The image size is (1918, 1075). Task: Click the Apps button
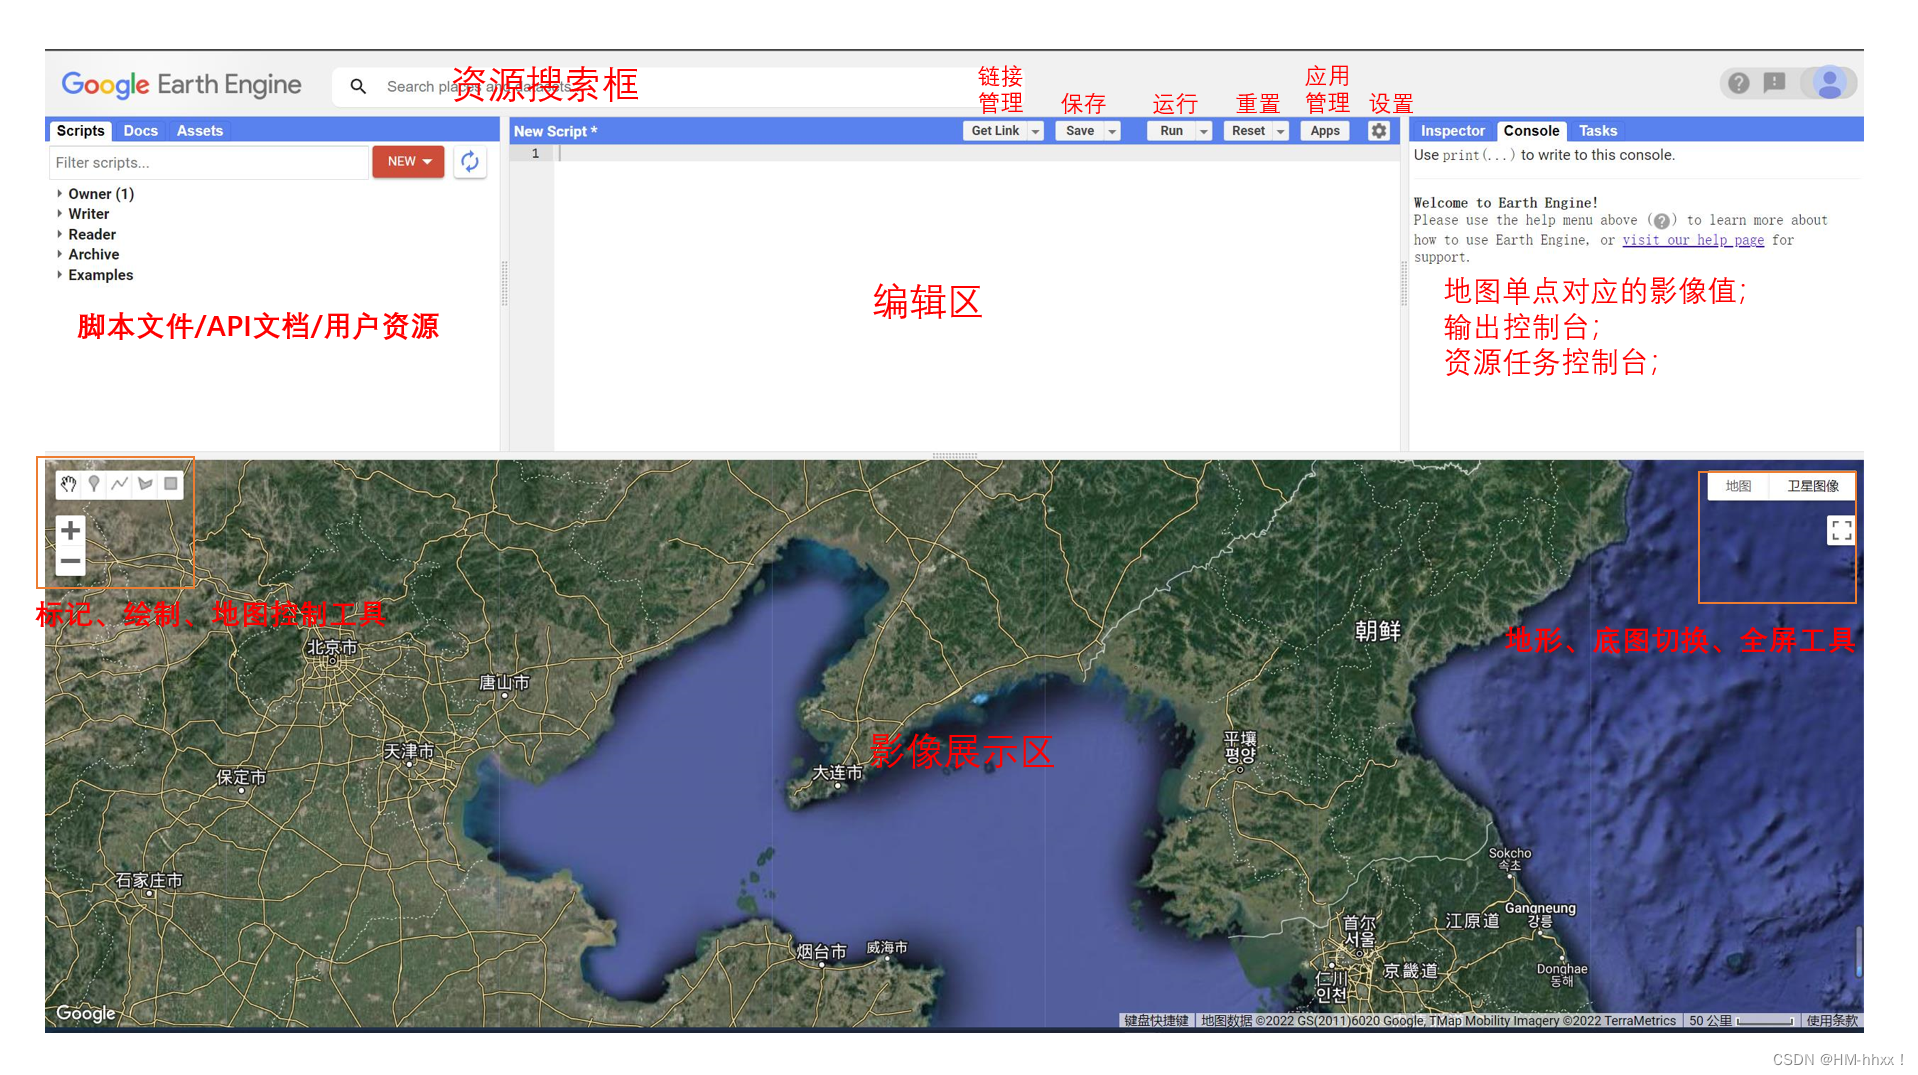pos(1325,131)
